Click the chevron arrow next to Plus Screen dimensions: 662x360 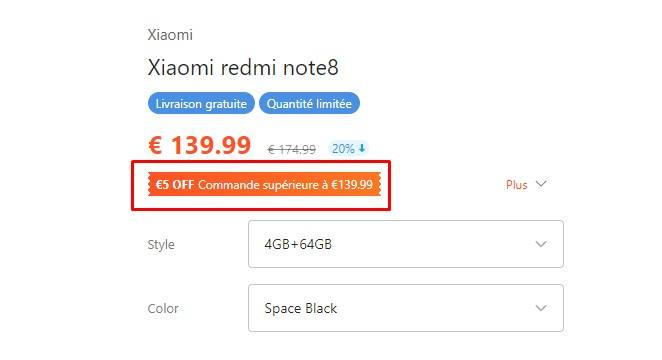coord(541,184)
